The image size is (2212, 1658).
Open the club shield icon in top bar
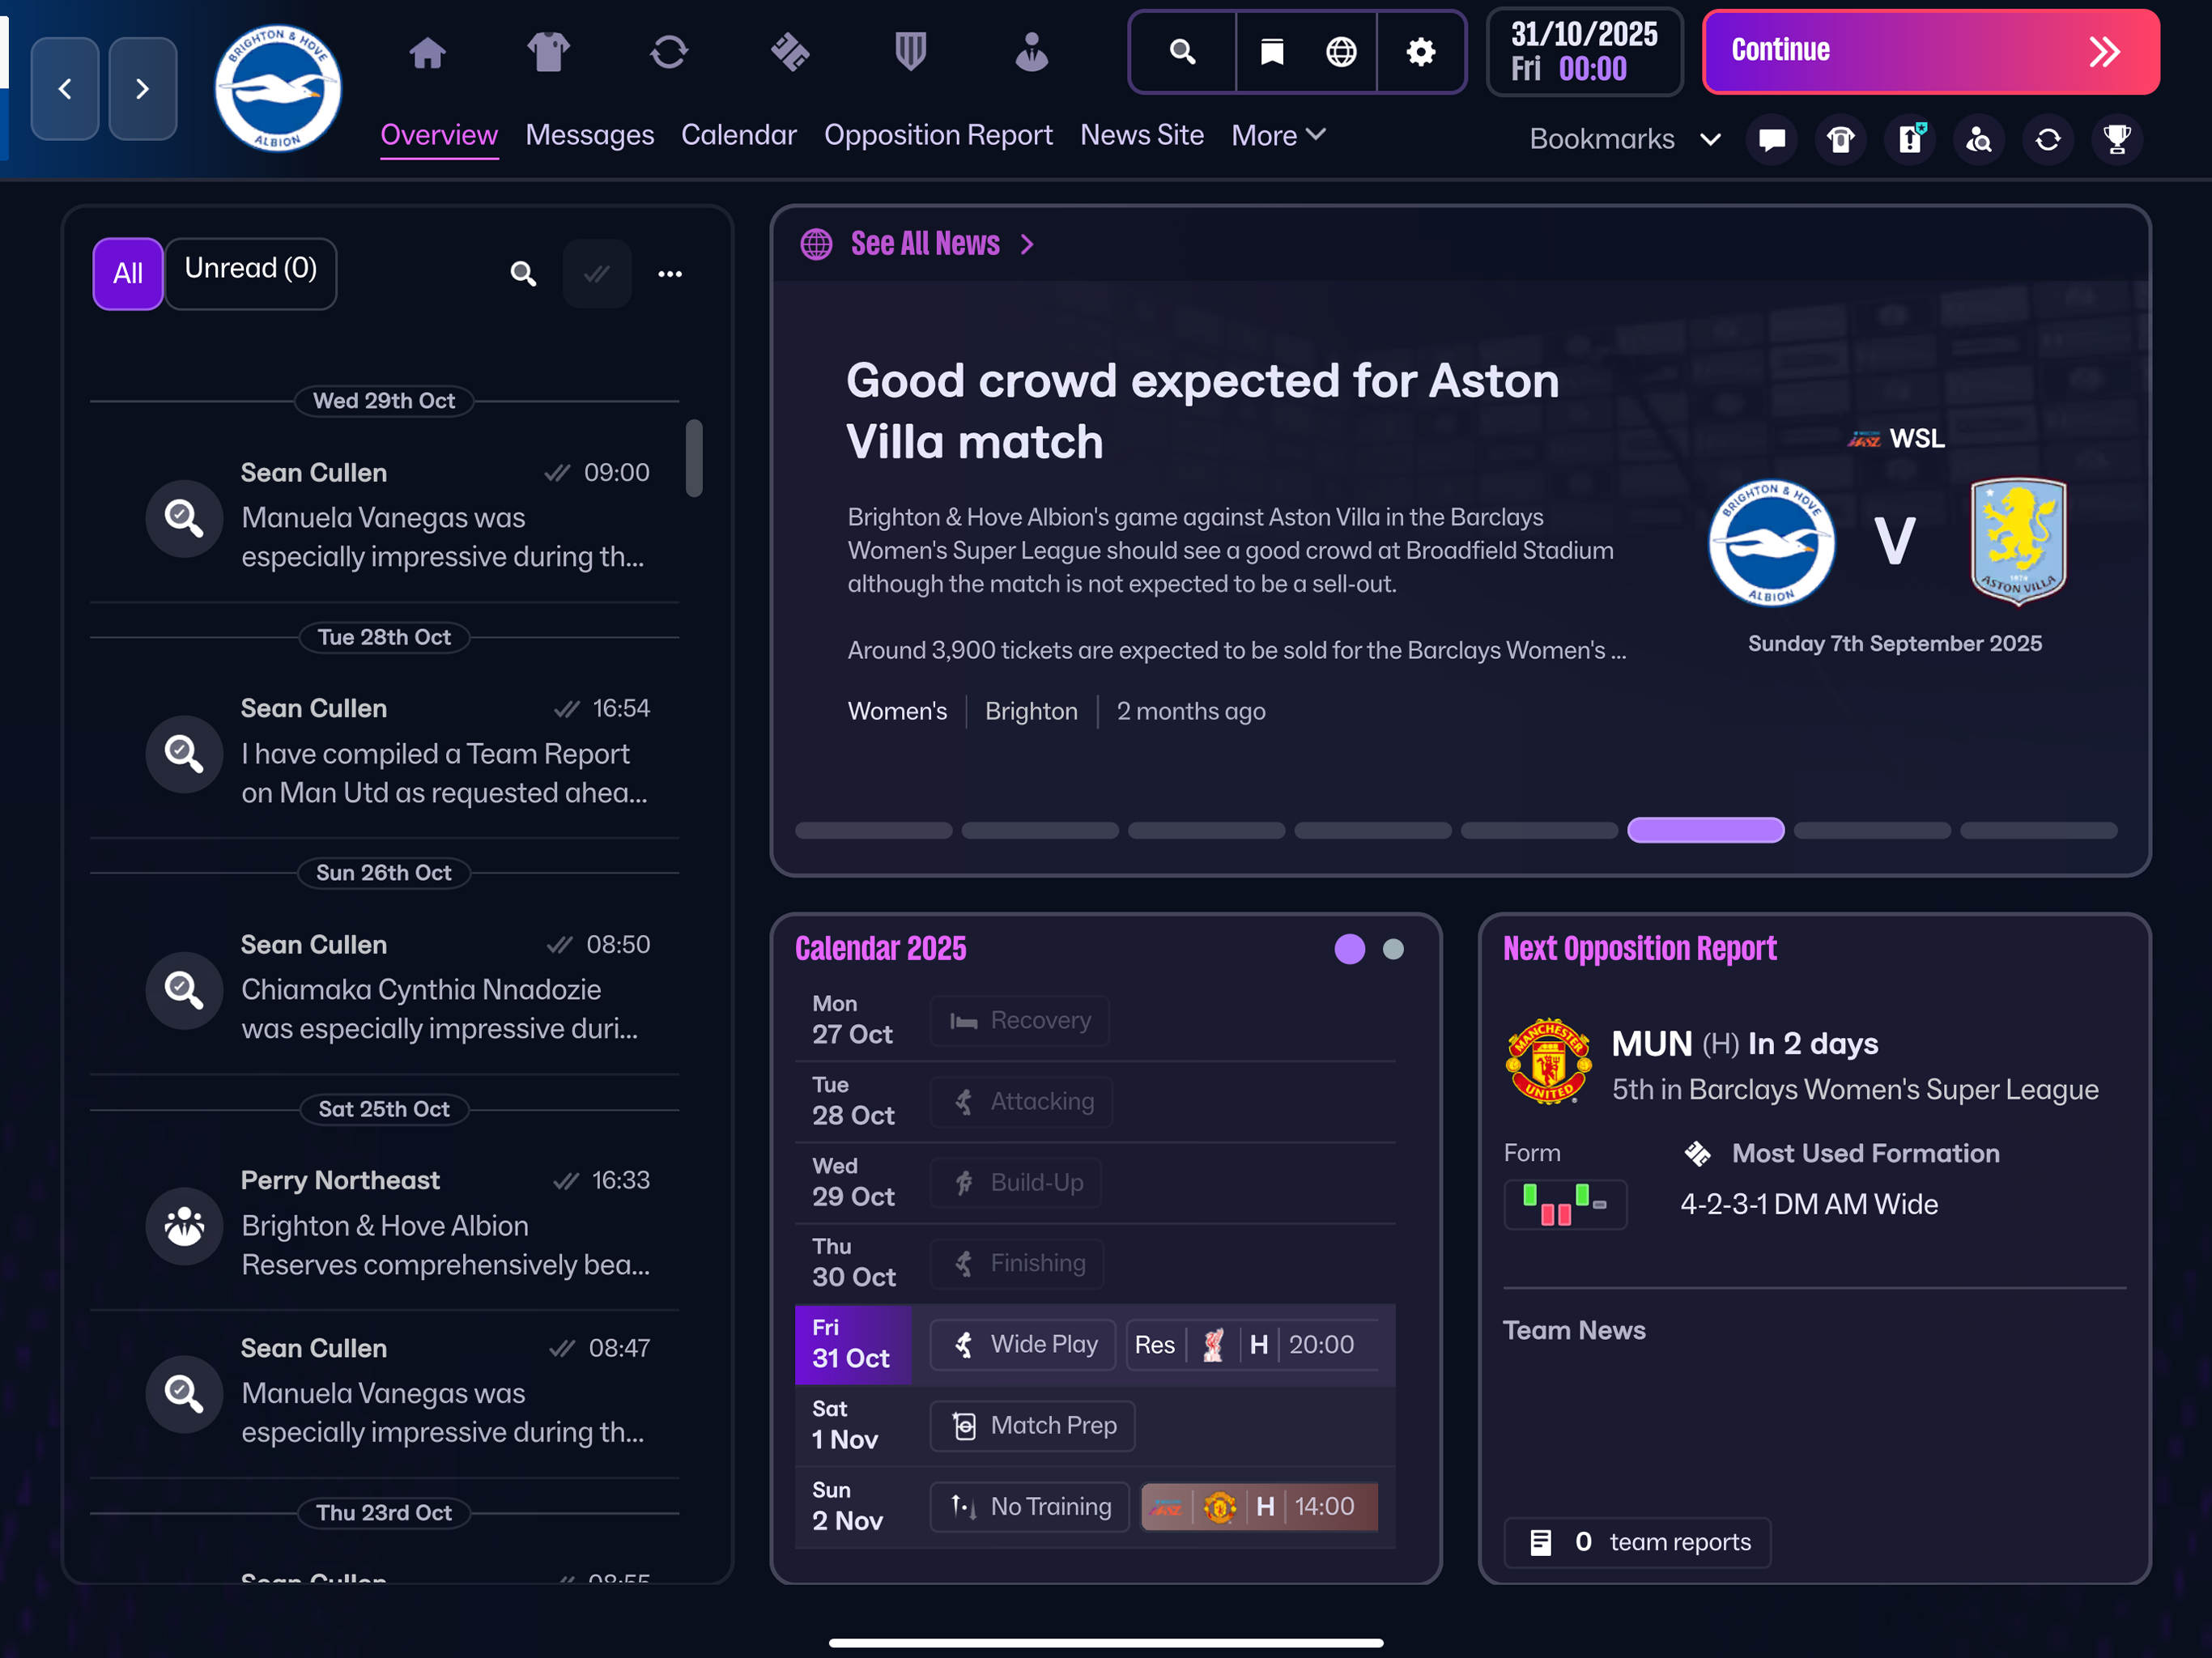[910, 52]
